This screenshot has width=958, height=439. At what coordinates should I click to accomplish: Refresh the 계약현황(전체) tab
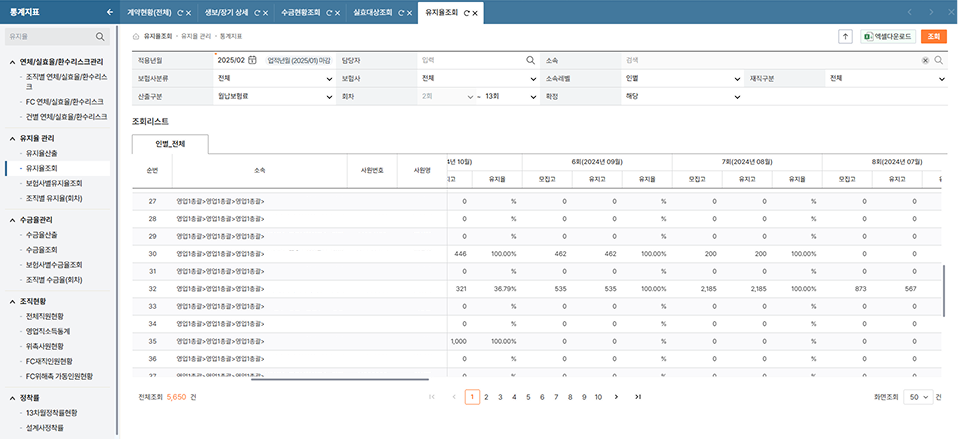click(x=180, y=12)
